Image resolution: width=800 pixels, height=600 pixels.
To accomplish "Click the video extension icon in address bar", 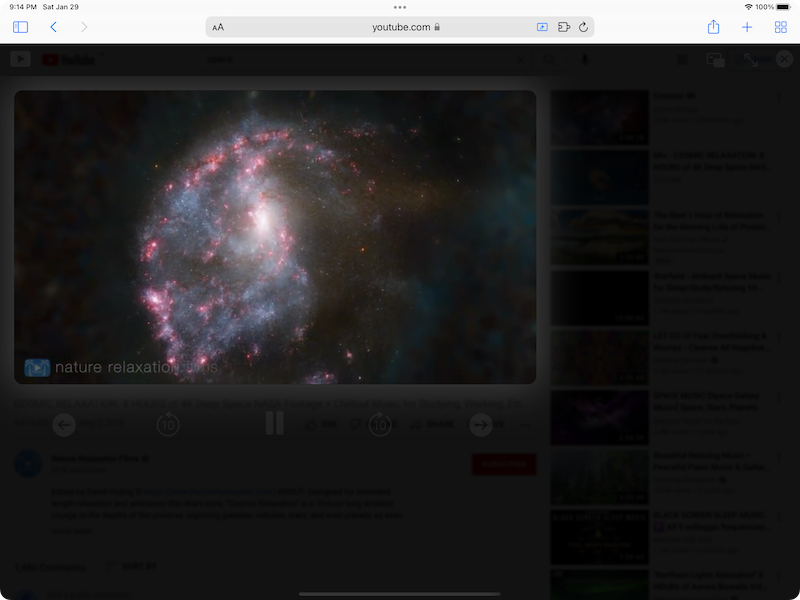I will (x=542, y=27).
